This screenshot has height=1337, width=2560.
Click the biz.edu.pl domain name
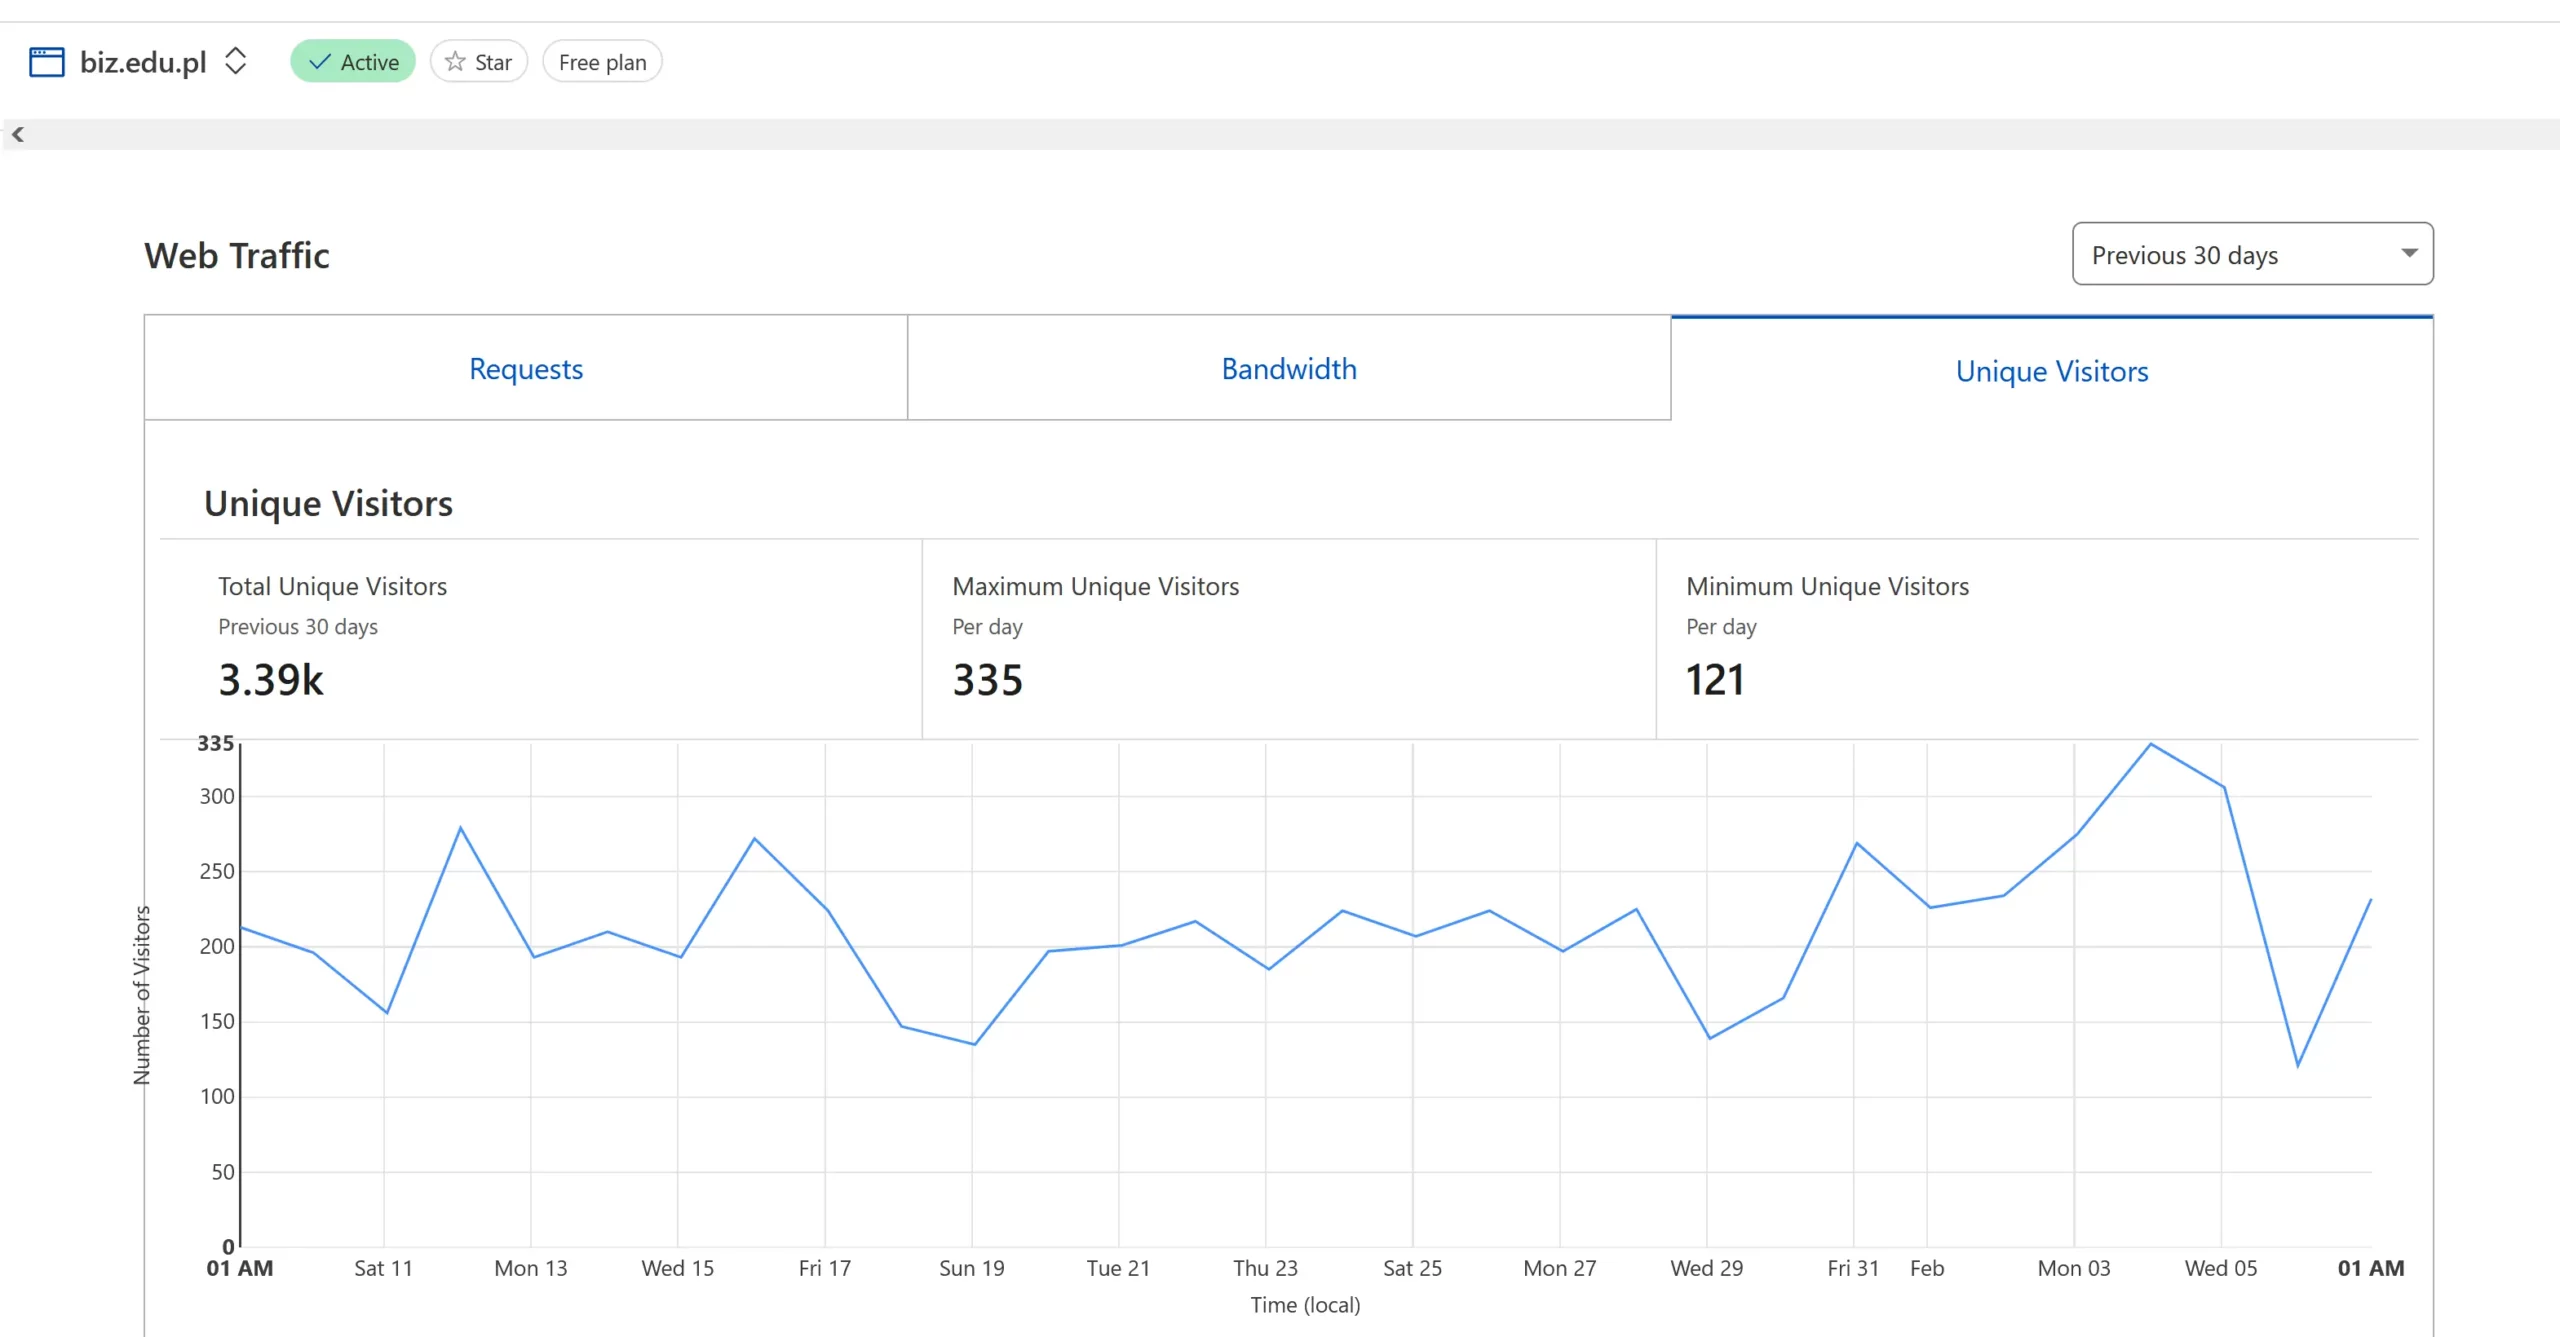click(x=143, y=62)
